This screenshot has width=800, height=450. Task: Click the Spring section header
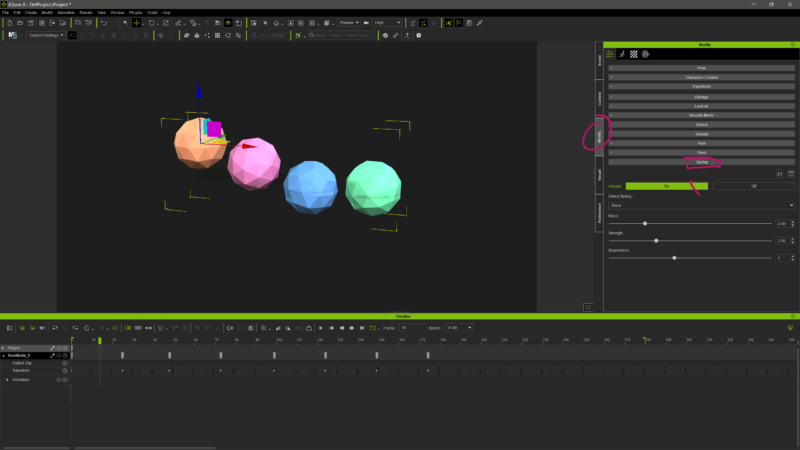coord(701,161)
